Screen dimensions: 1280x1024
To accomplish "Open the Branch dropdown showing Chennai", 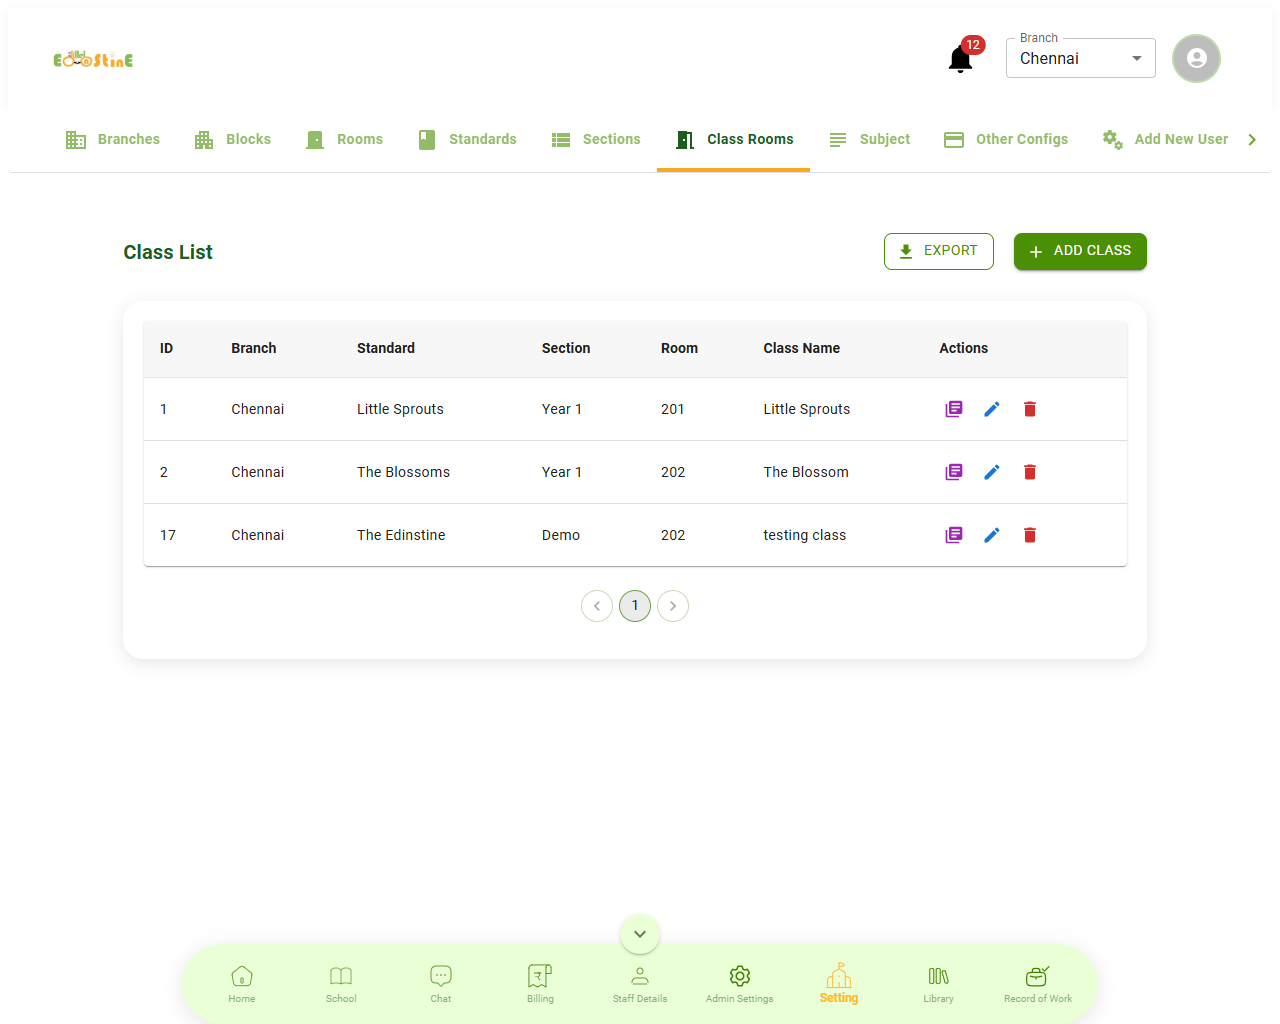I will [1081, 58].
